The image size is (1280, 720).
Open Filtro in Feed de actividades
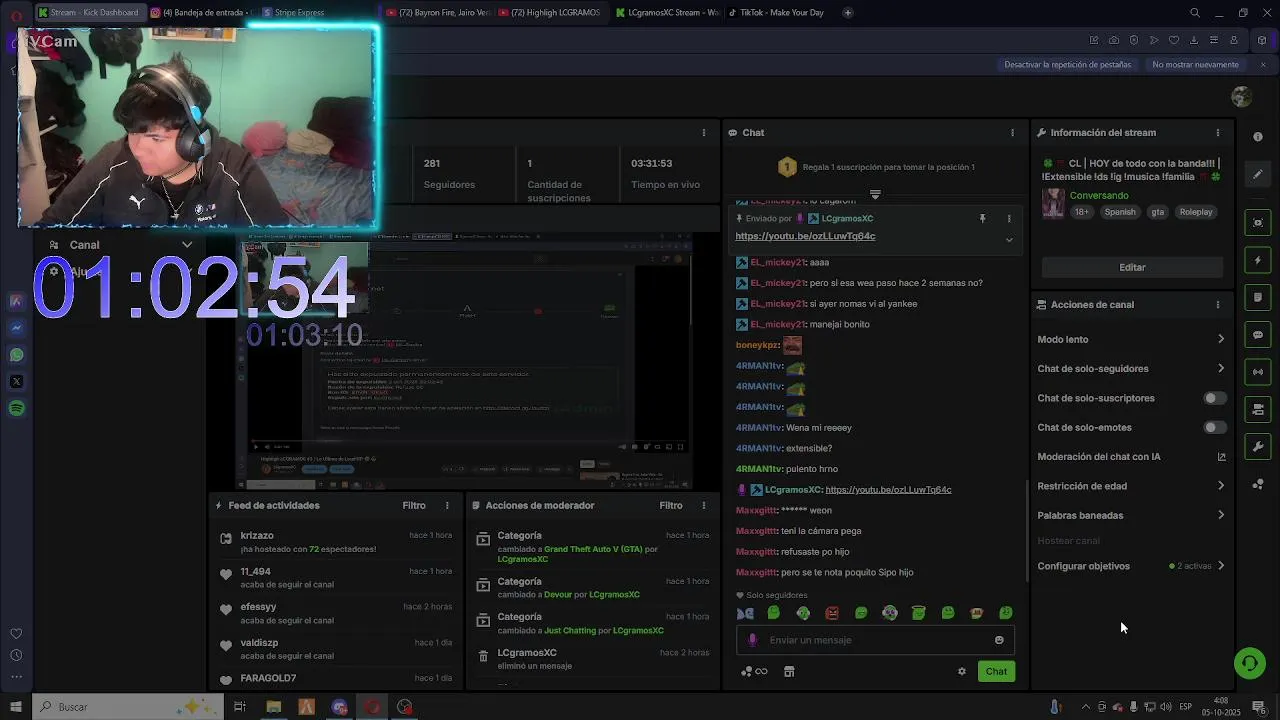coord(414,505)
